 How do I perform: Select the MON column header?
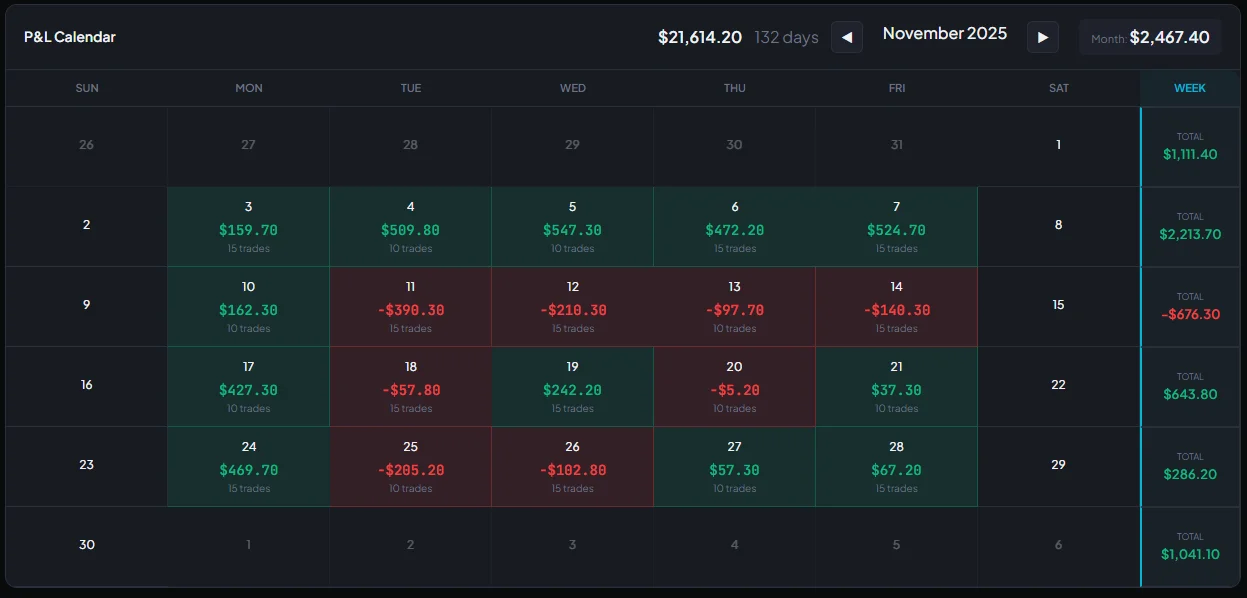[249, 88]
